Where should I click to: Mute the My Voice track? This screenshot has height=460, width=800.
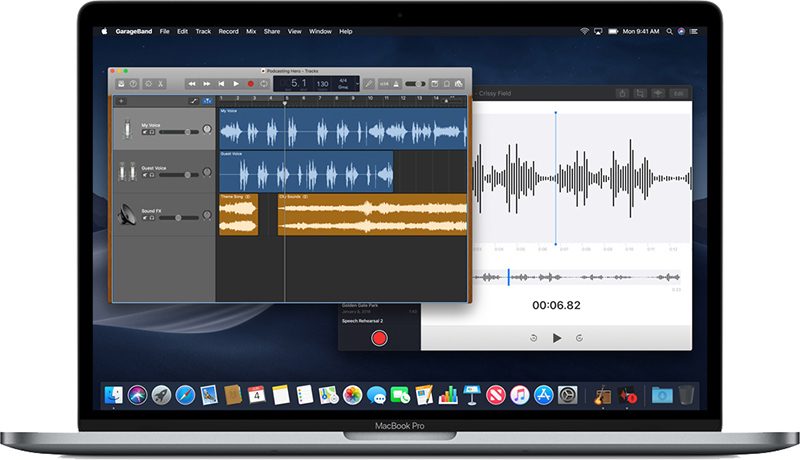click(145, 132)
